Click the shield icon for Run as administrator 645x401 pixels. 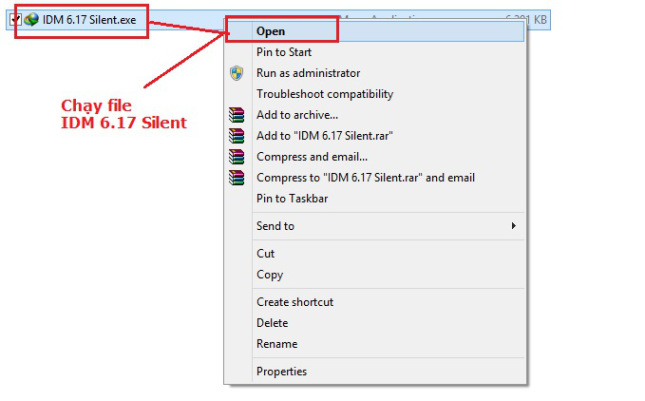(x=237, y=73)
